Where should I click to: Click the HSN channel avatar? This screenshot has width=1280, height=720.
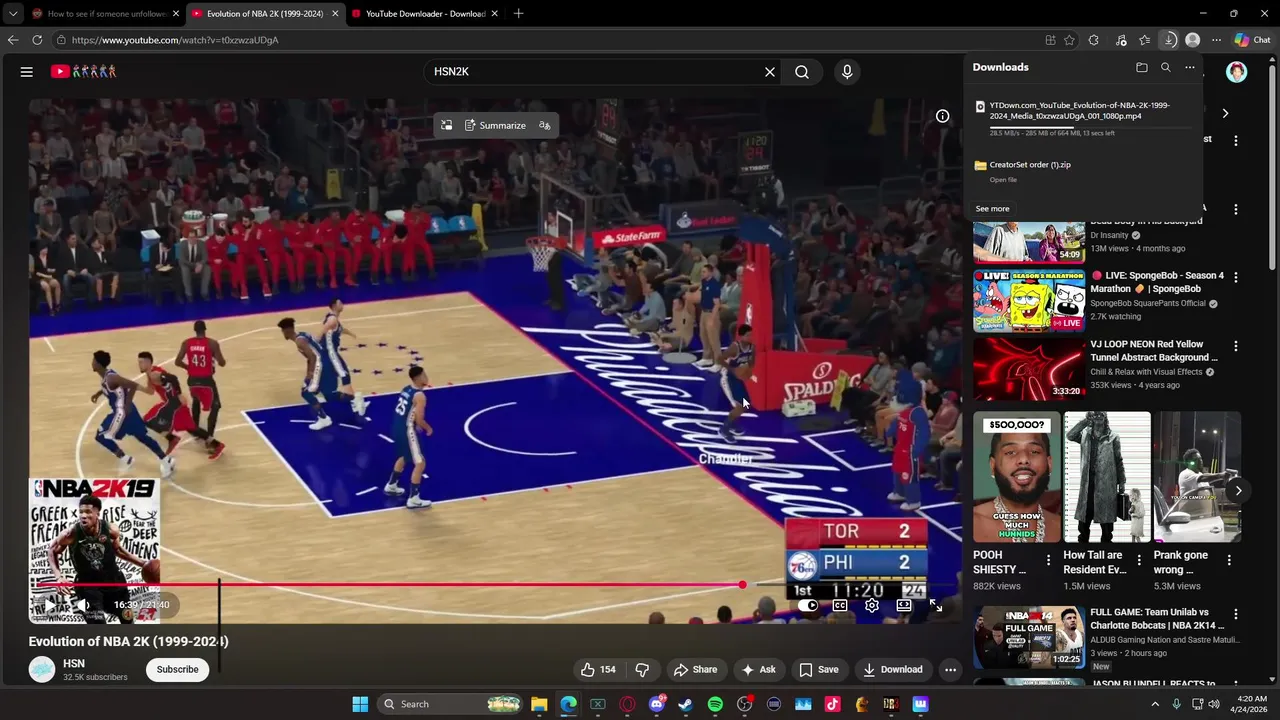coord(42,670)
